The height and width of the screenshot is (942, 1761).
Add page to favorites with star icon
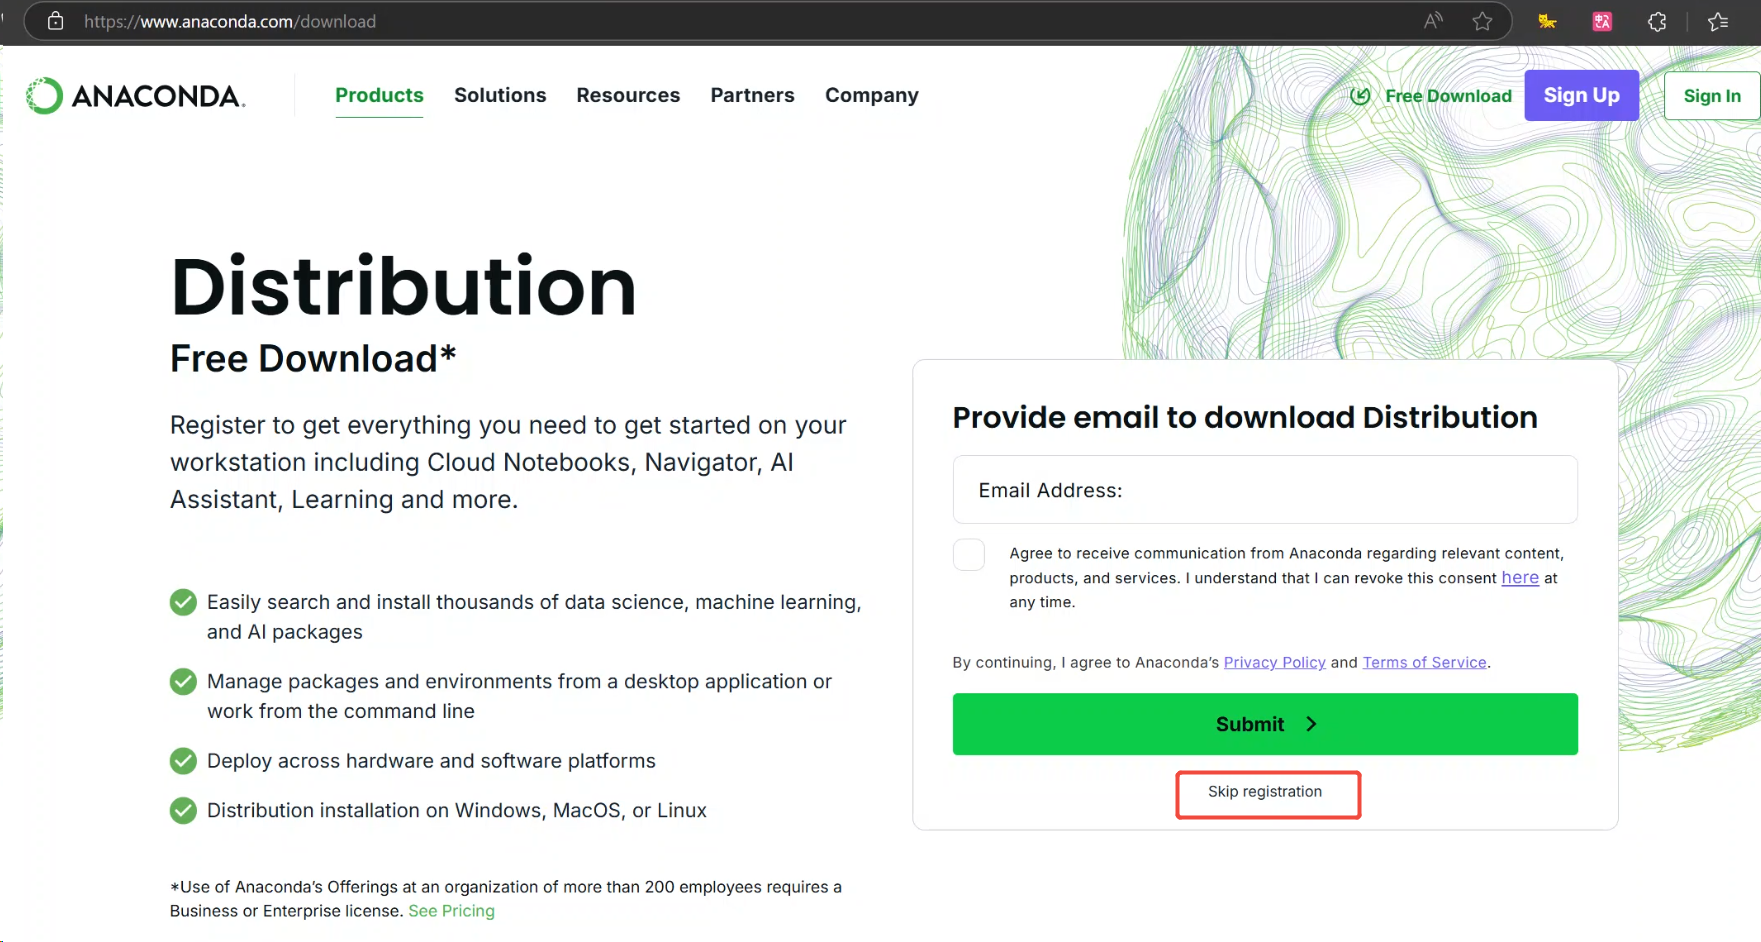1482,21
